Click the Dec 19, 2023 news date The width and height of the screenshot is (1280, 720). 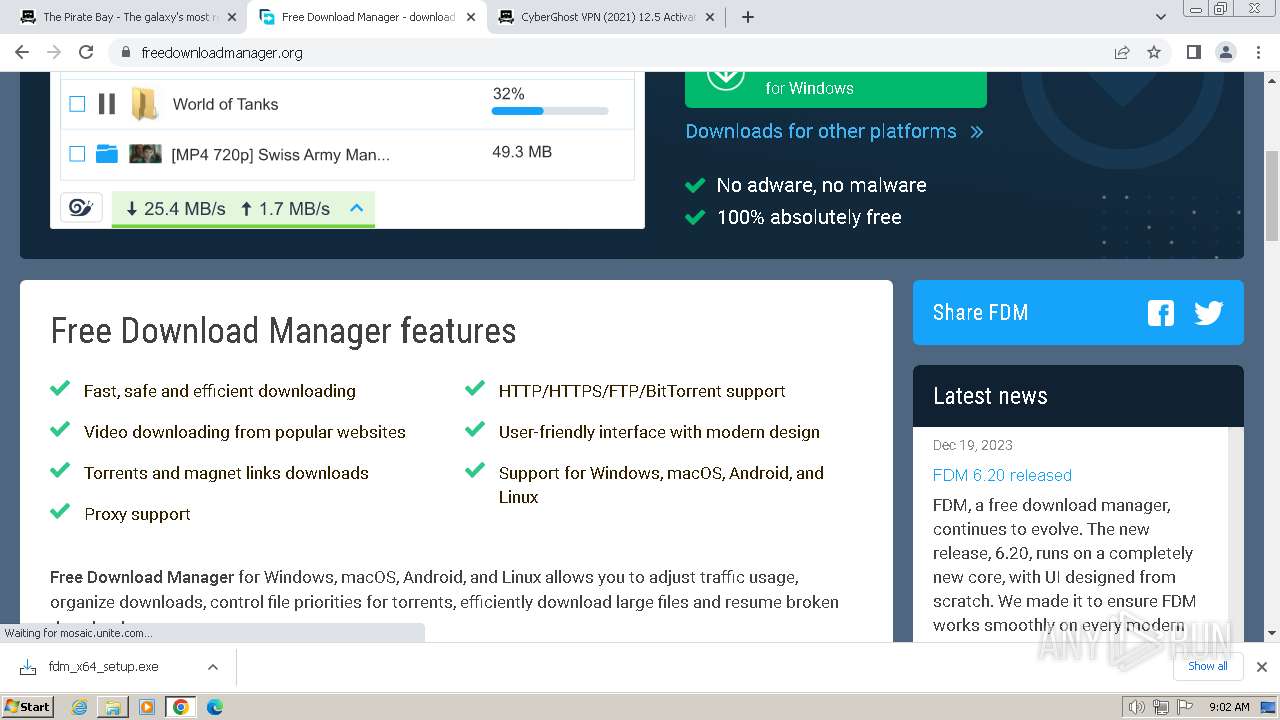[x=973, y=445]
